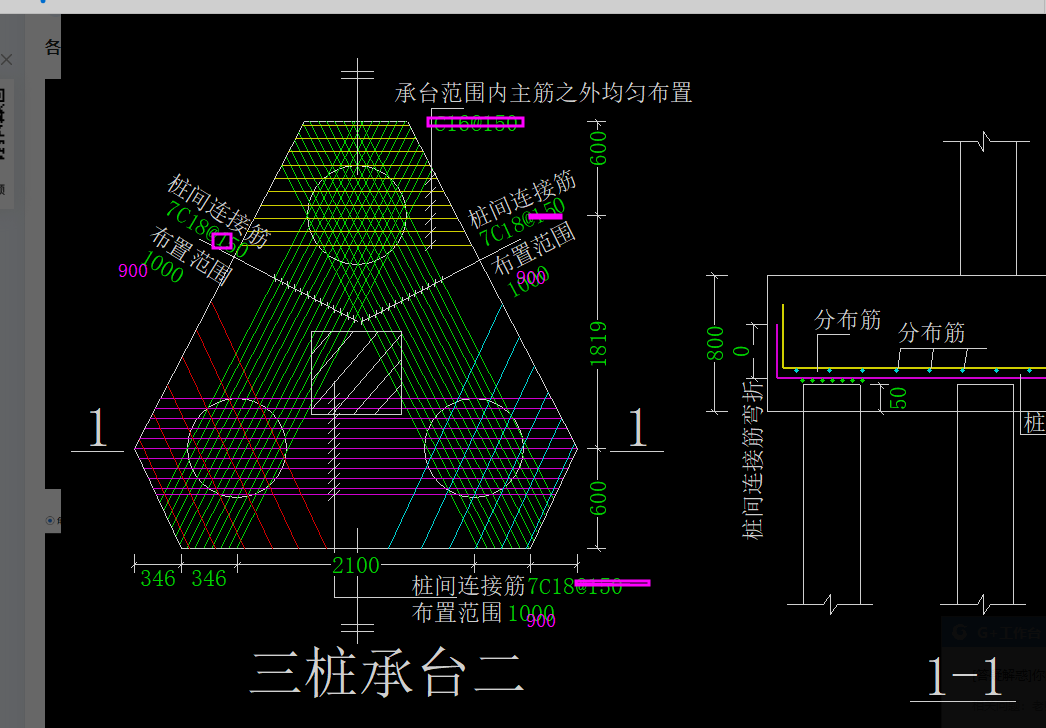Viewport: 1046px width, 728px height.
Task: Click the 1-1 section title
Action: pyautogui.click(x=965, y=677)
